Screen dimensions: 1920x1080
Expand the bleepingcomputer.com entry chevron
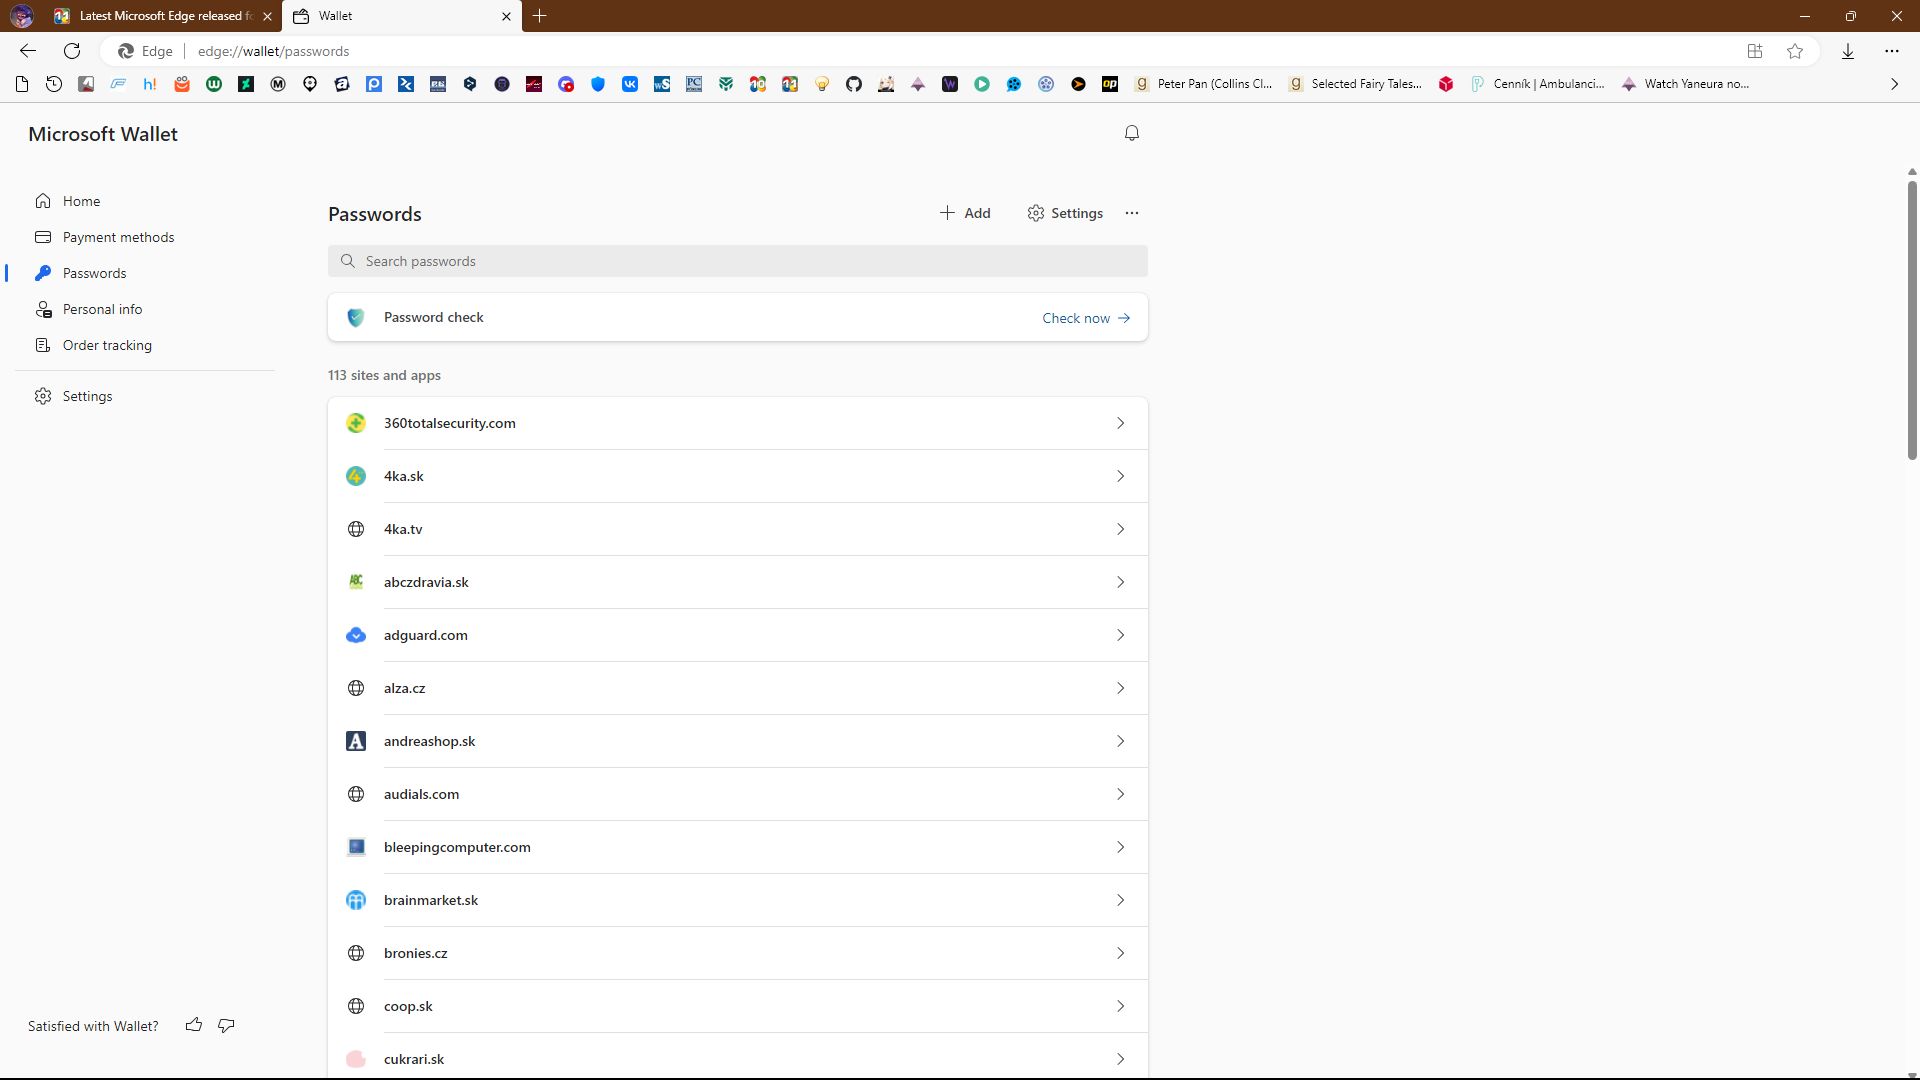click(x=1120, y=847)
